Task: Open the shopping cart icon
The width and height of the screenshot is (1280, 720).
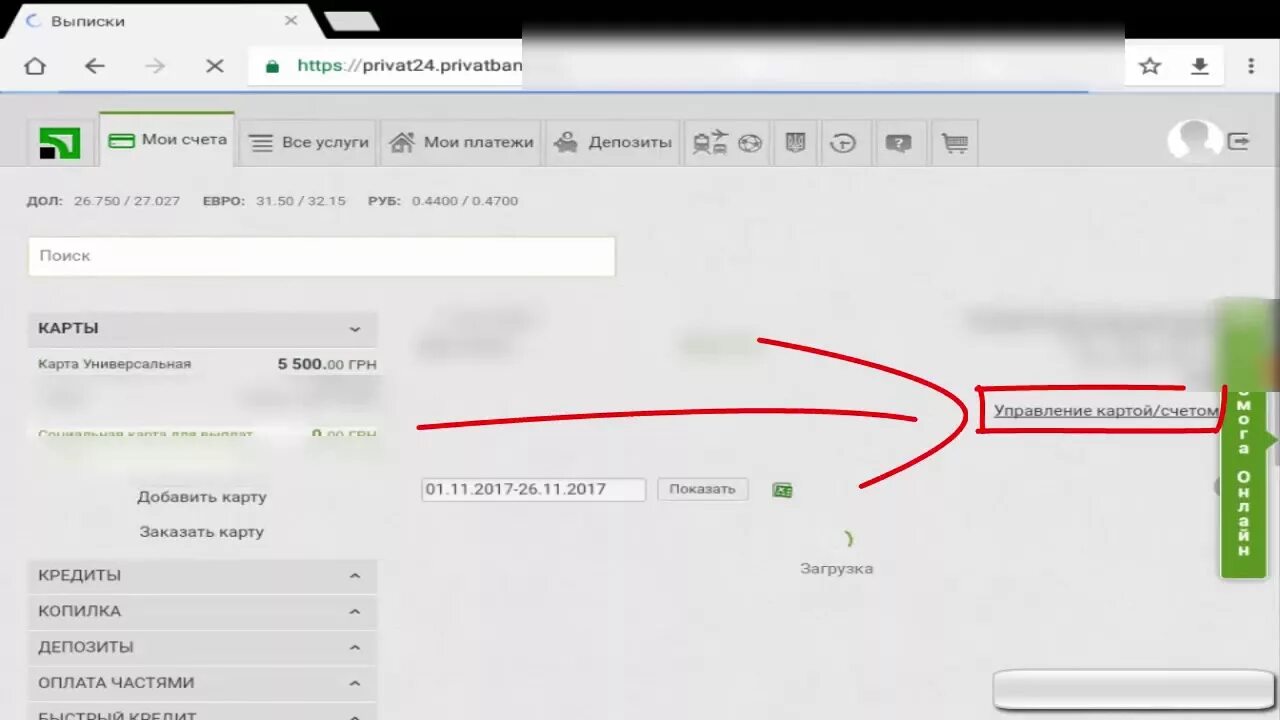Action: 954,143
